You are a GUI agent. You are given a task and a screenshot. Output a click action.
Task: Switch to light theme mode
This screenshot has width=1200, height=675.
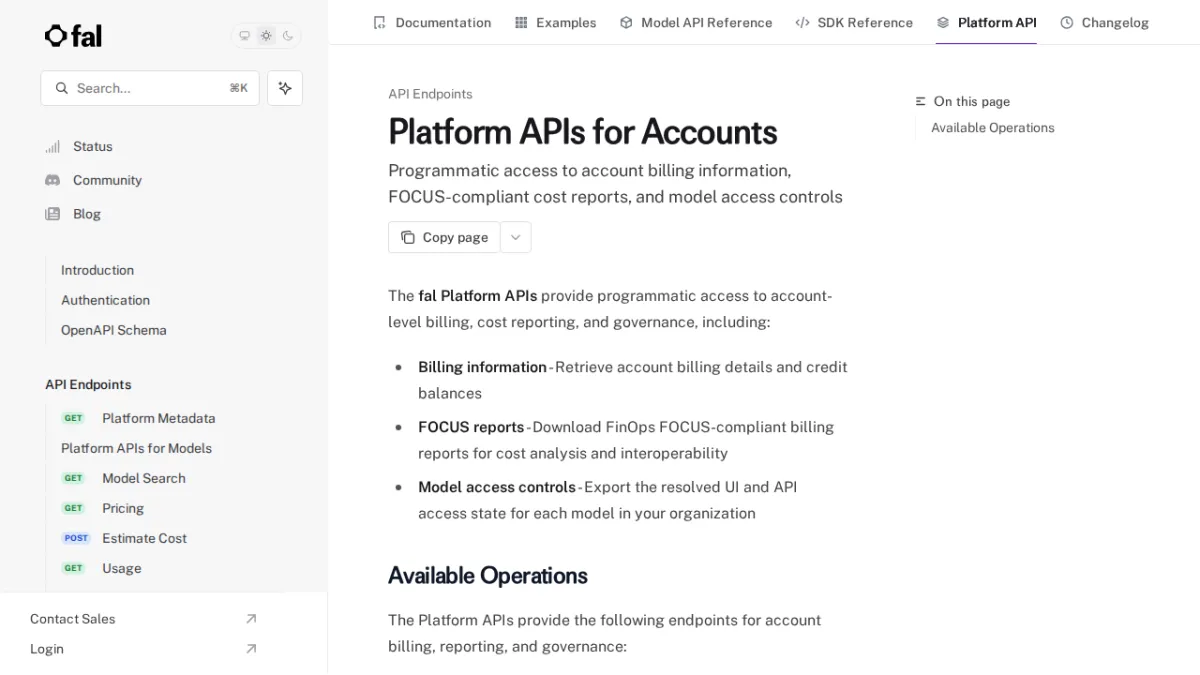pyautogui.click(x=266, y=36)
